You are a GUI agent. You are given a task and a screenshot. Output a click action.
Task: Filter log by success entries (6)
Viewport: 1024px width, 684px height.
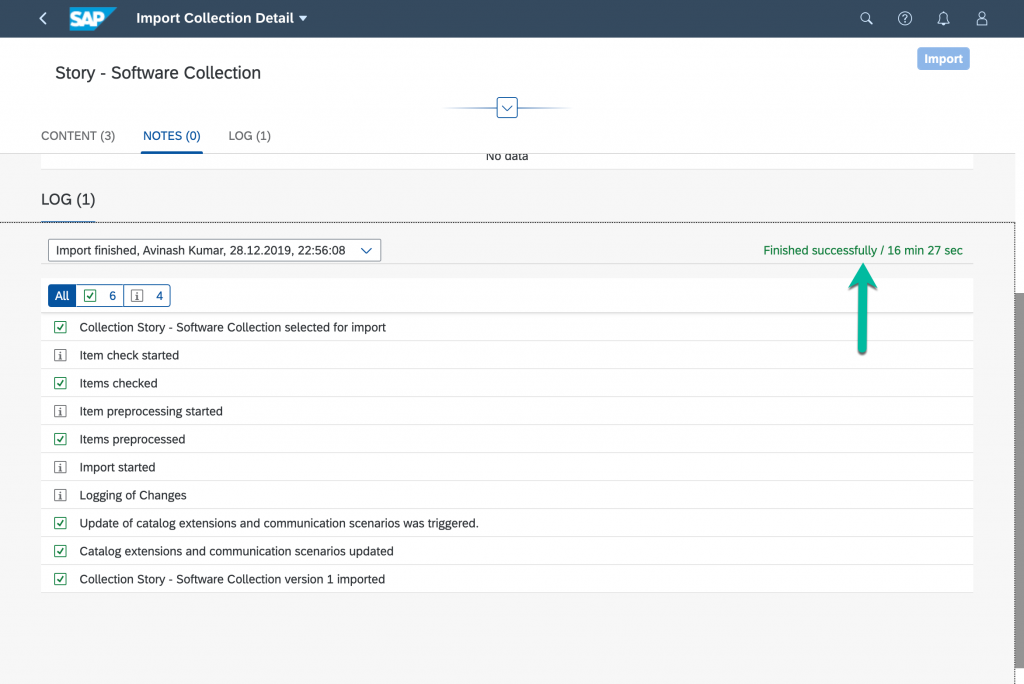click(100, 296)
